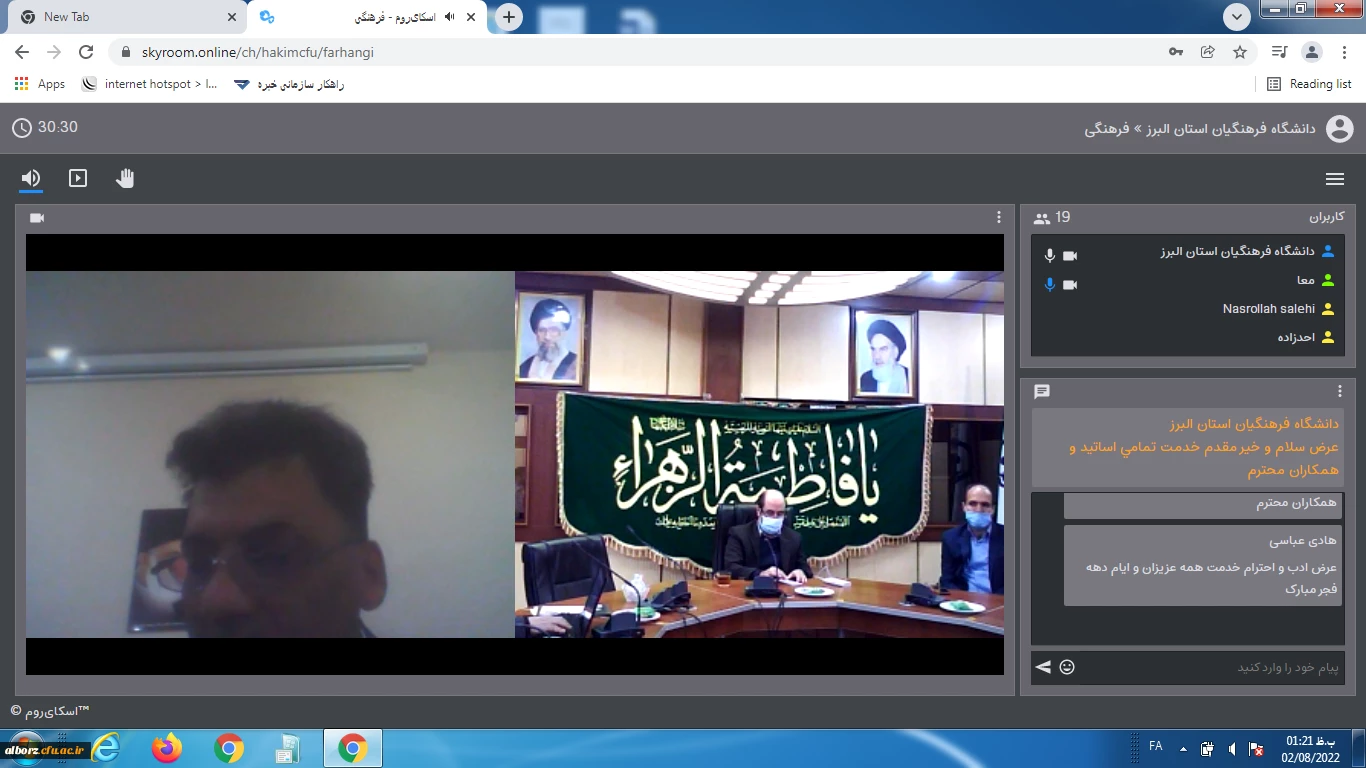
Task: Open chat panel three-dot options menu
Action: tap(1340, 391)
